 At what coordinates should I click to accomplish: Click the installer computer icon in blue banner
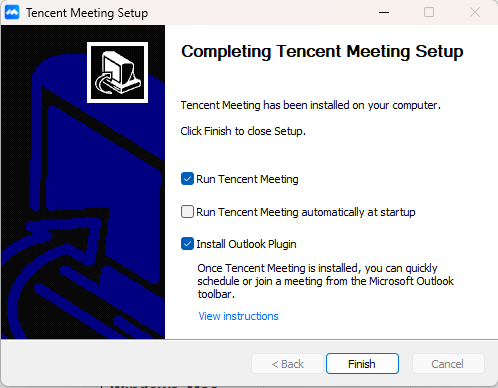(117, 72)
